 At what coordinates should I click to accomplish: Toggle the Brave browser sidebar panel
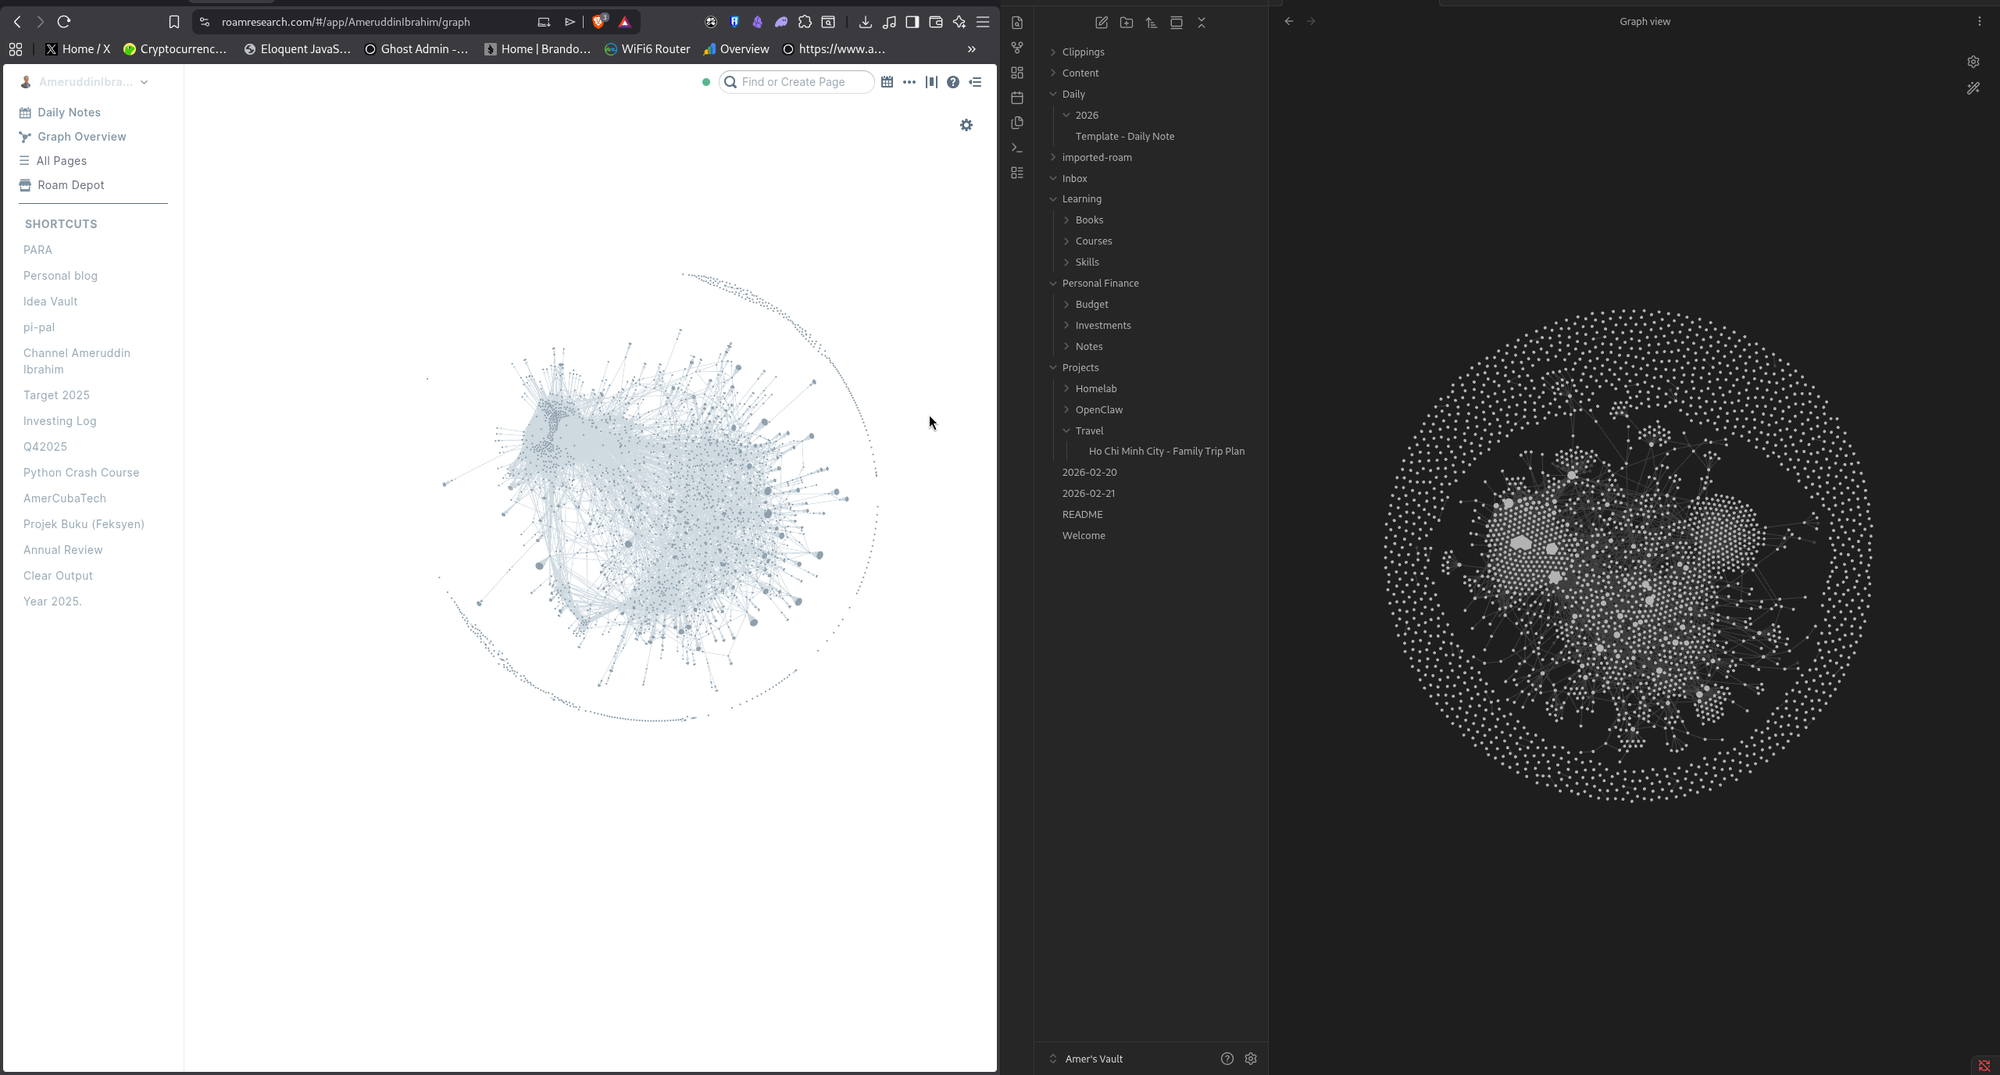(912, 21)
